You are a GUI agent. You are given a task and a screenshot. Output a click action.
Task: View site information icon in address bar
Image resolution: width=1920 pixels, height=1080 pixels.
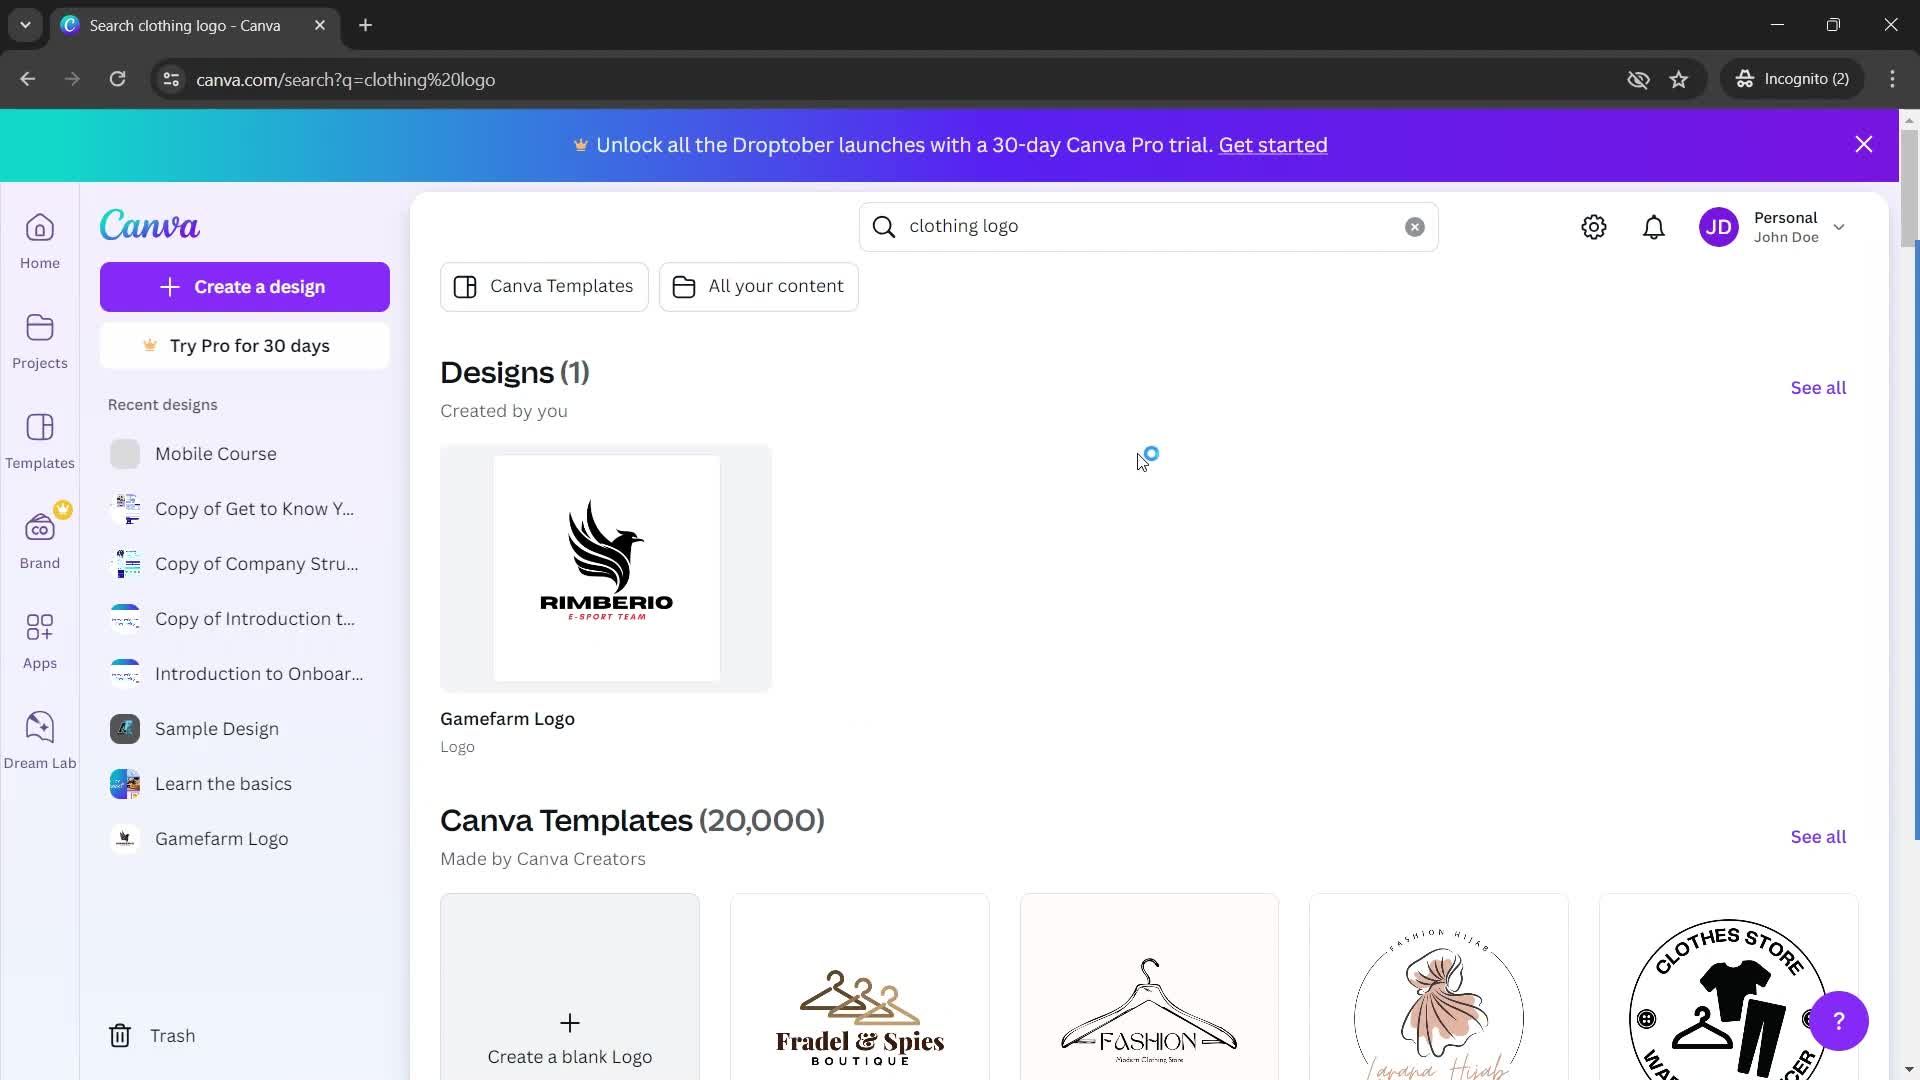pos(171,79)
